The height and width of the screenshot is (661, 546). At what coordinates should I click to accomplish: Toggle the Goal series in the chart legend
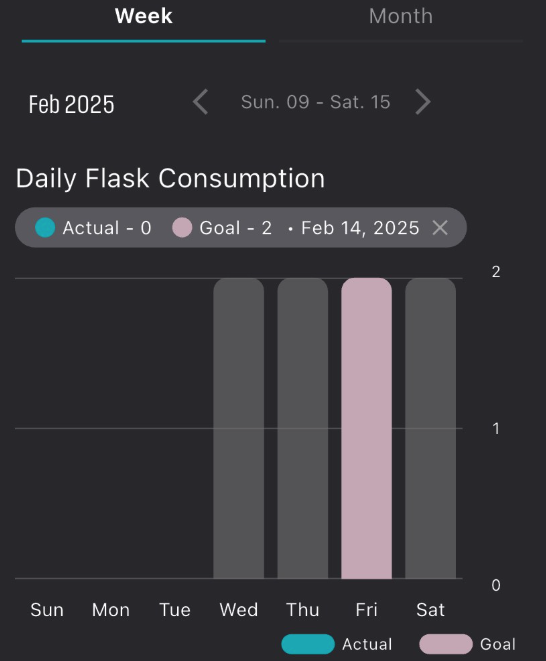point(468,644)
